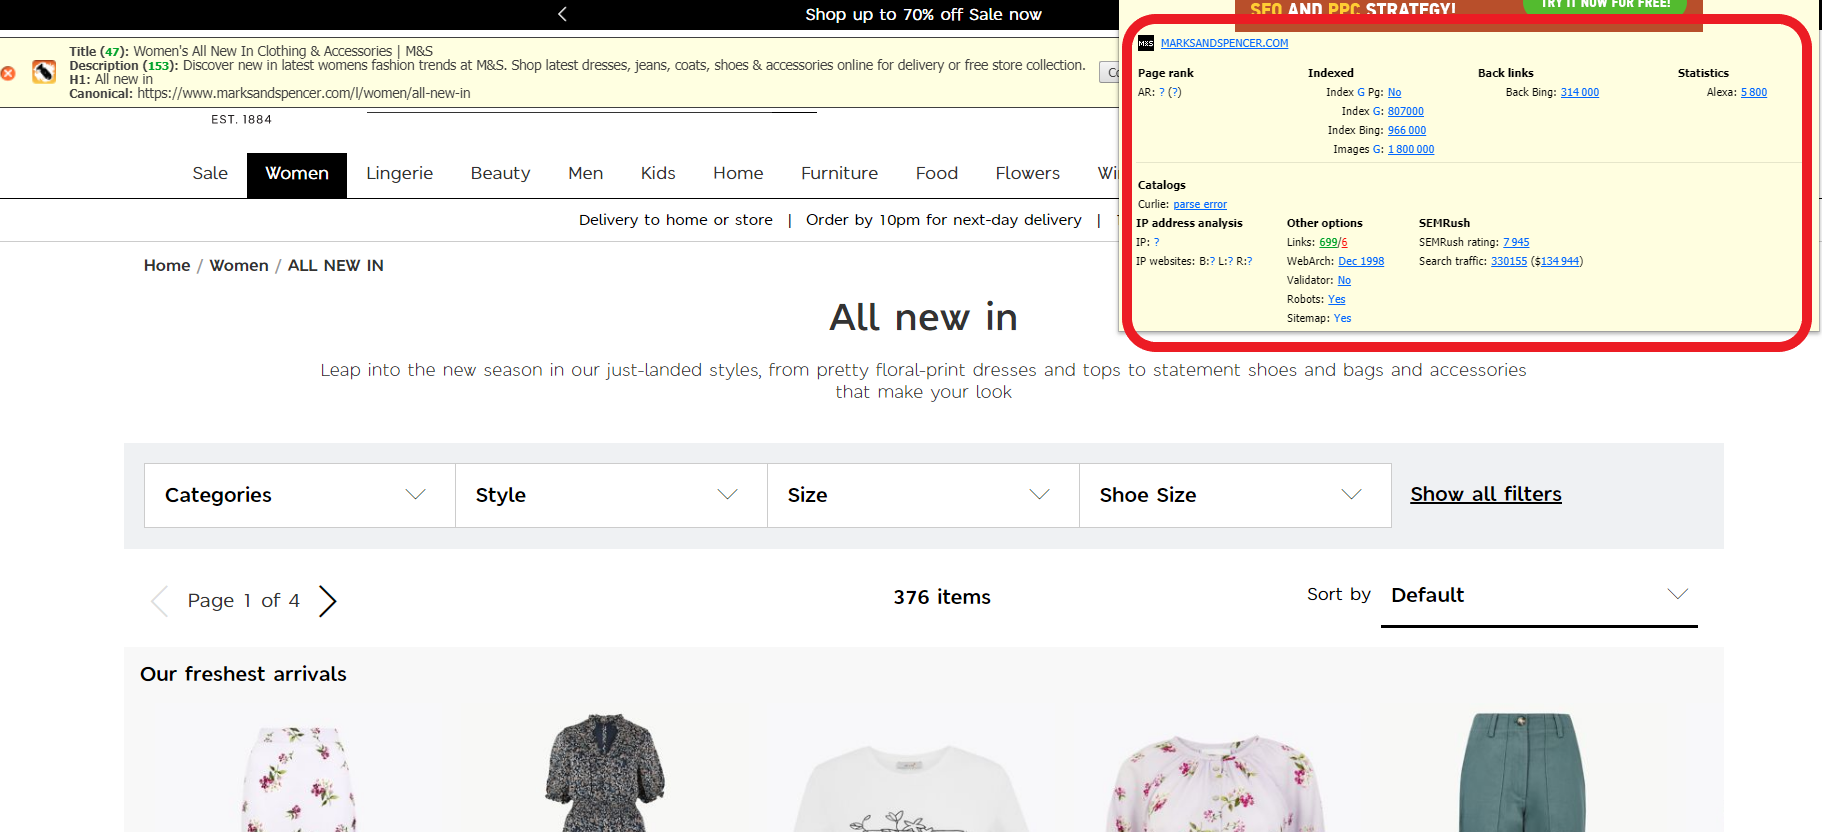Open the floral skirt product thumbnail
This screenshot has height=832, width=1822.
(x=299, y=779)
